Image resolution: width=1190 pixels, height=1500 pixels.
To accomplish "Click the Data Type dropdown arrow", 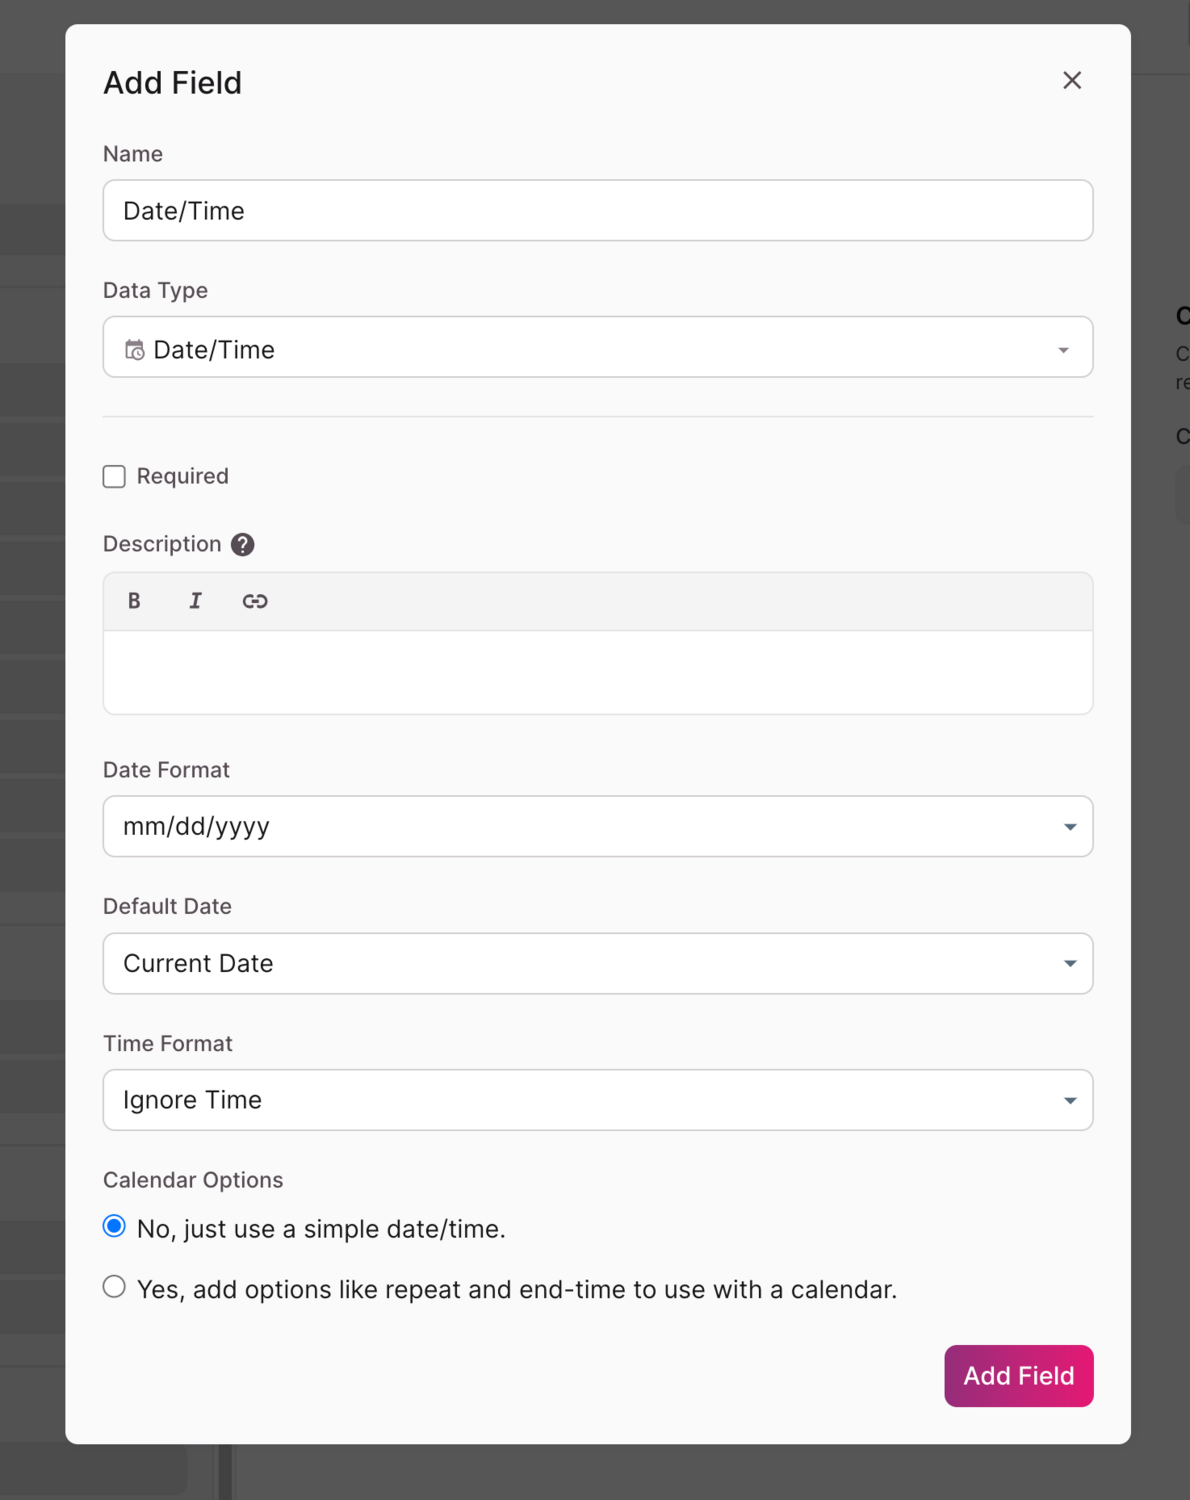I will [1063, 350].
